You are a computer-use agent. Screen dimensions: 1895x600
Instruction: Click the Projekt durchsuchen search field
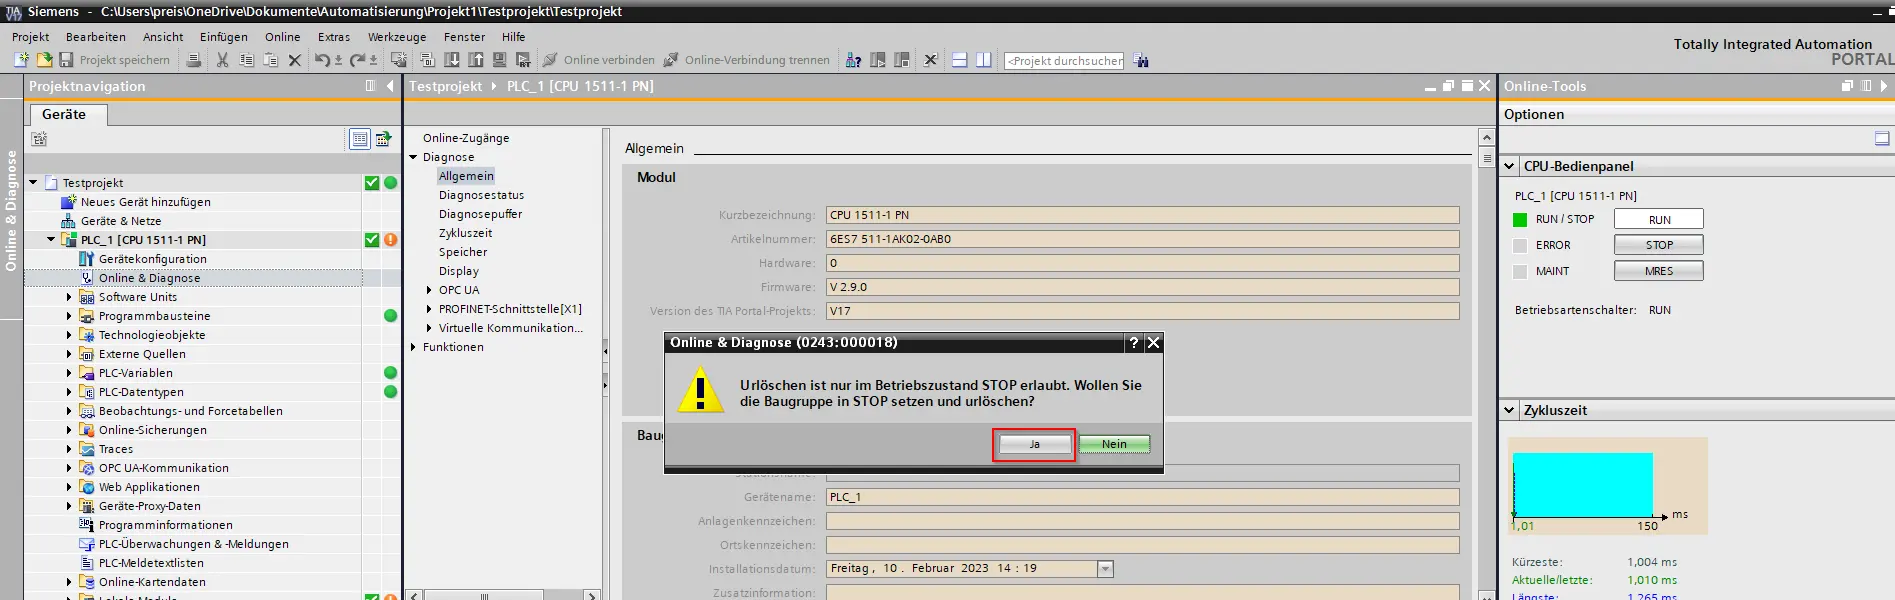click(x=1064, y=61)
